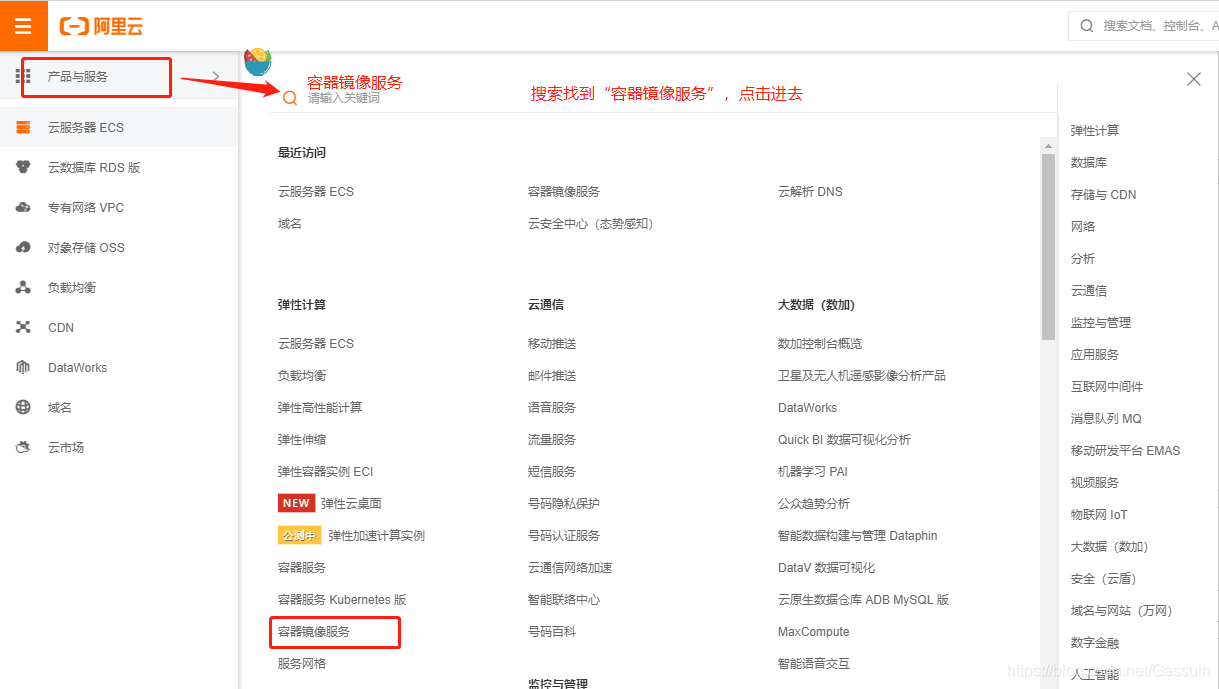Select 对象存储 OSS in sidebar
This screenshot has width=1219, height=689.
(86, 247)
